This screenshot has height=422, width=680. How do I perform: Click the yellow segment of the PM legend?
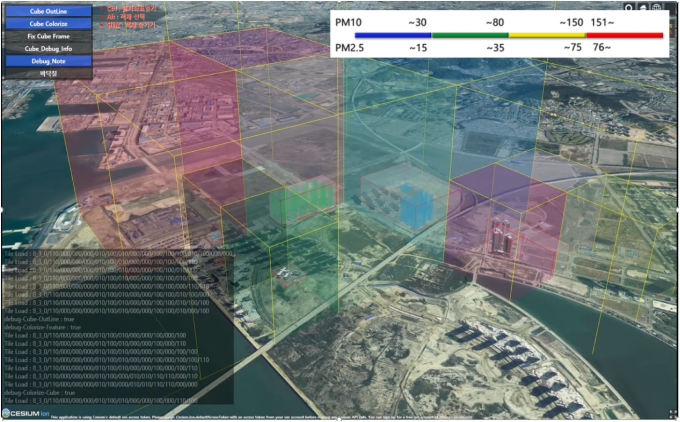[546, 35]
